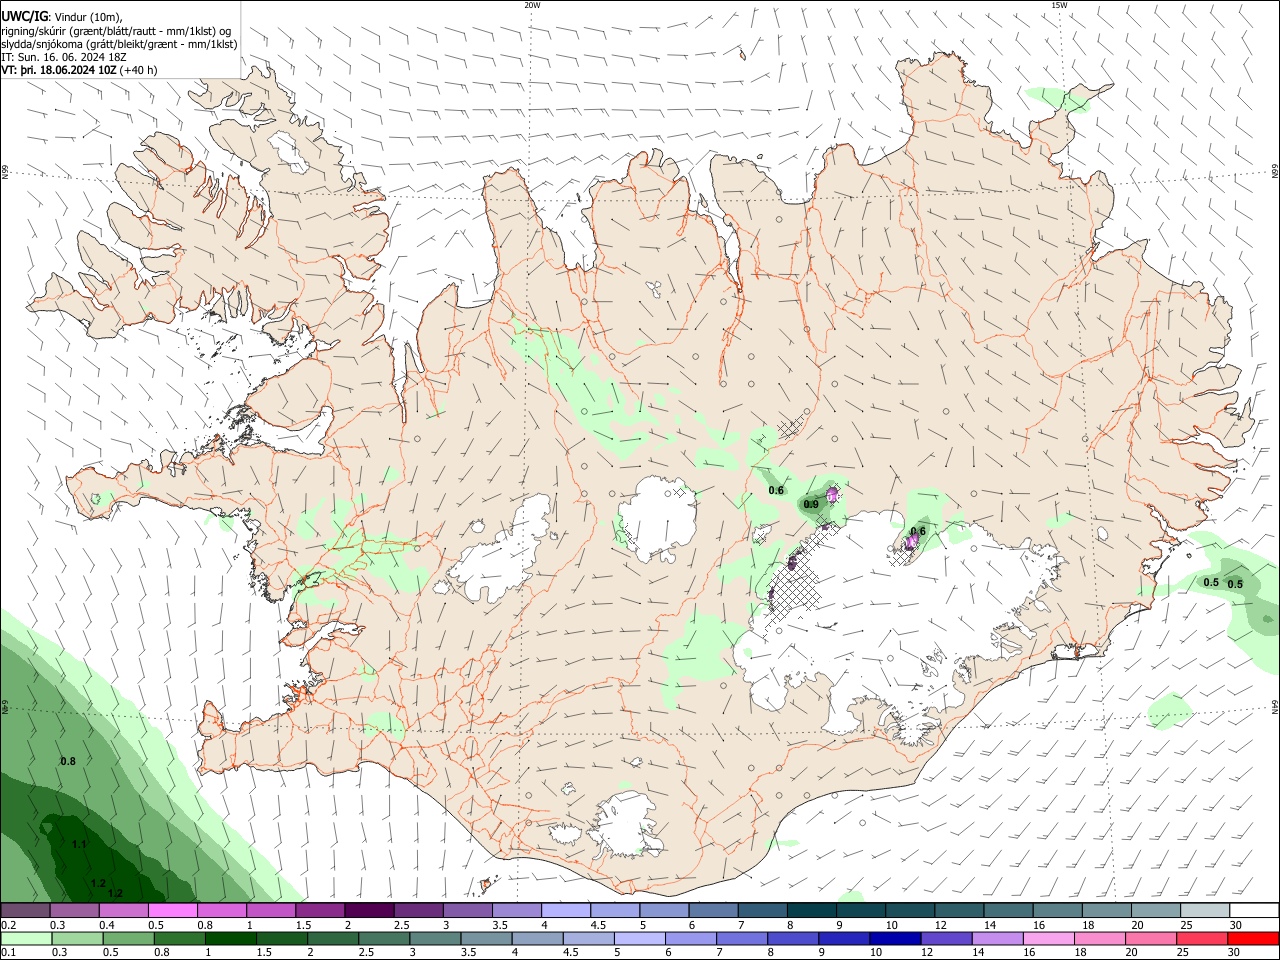The height and width of the screenshot is (960, 1280).
Task: Click the bright pink 0.5 swatch in upper legend row
Action: point(172,911)
